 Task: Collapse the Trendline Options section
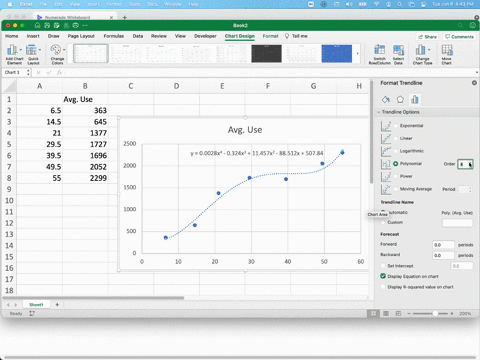coord(378,112)
